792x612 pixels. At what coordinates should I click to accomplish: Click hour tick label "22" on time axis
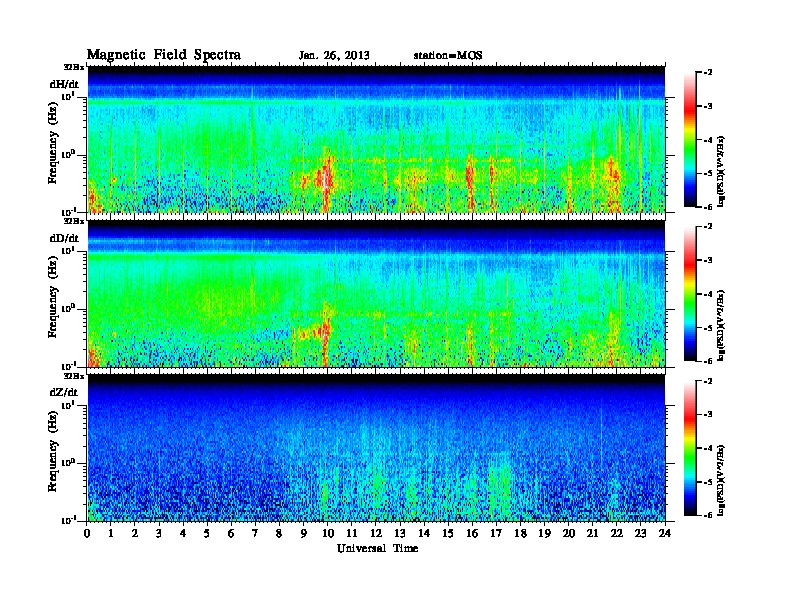tap(616, 534)
